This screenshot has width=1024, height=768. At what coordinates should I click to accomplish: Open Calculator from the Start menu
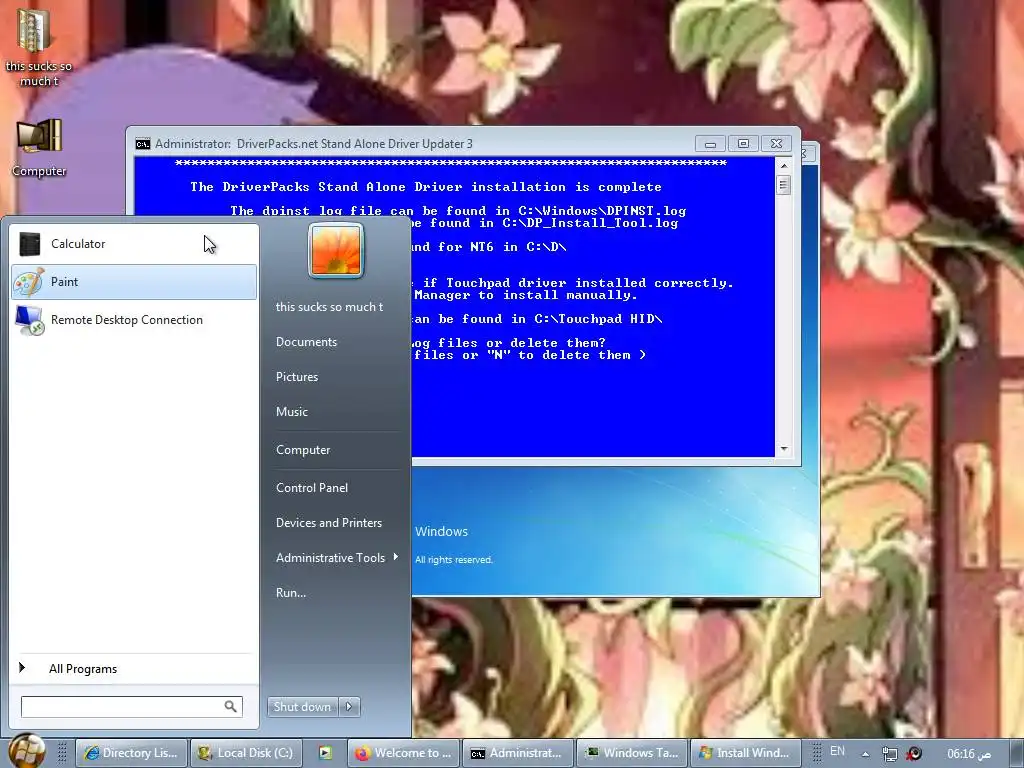pyautogui.click(x=134, y=244)
